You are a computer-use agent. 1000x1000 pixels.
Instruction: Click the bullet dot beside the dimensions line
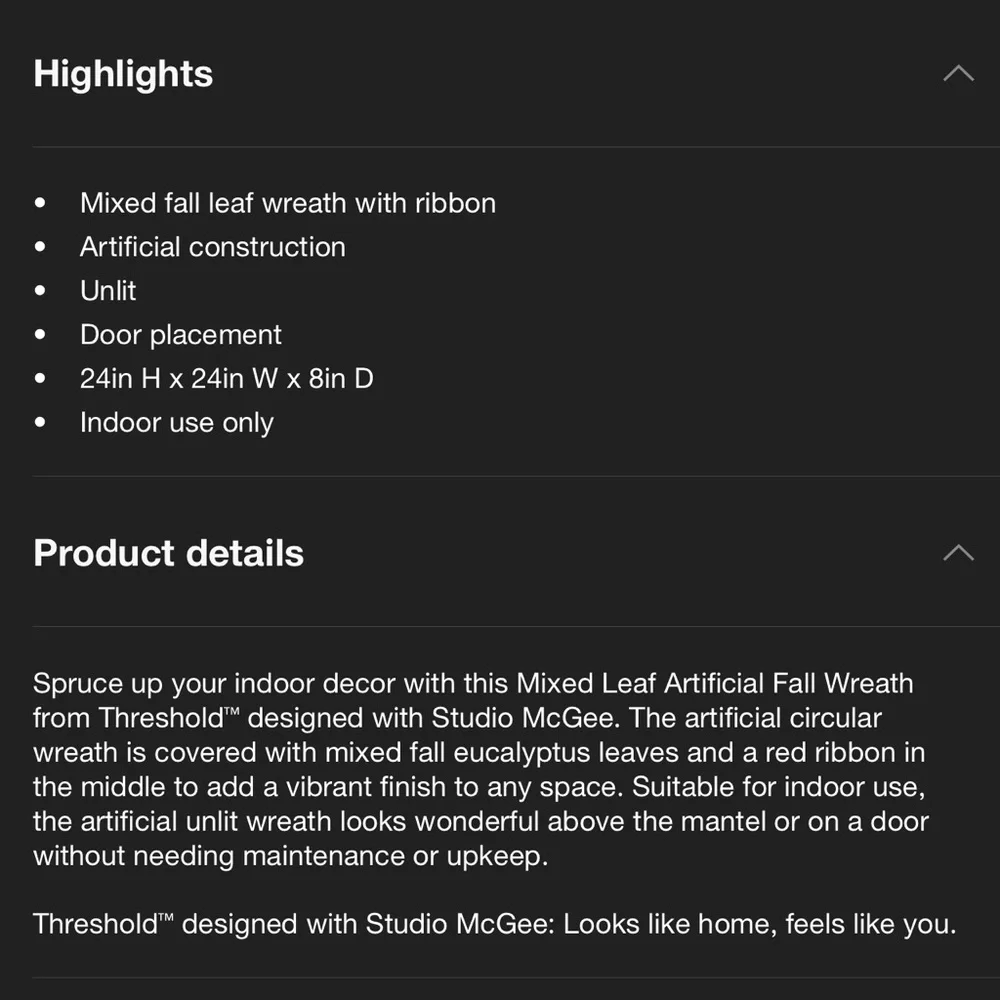tap(40, 378)
